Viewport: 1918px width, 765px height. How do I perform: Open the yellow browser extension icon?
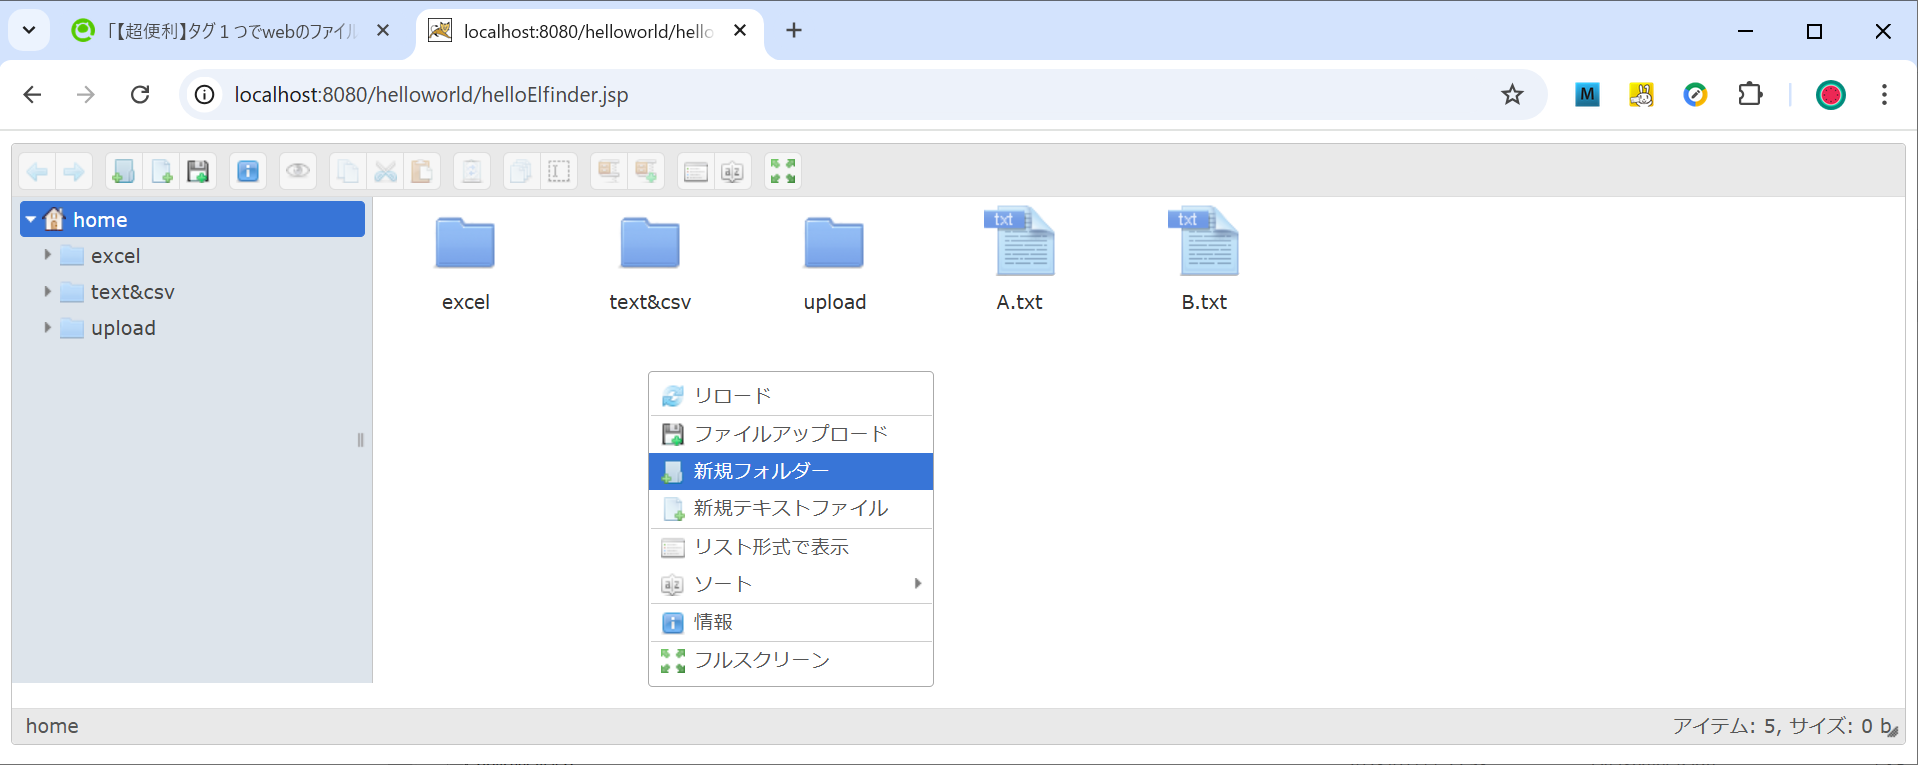[x=1641, y=94]
